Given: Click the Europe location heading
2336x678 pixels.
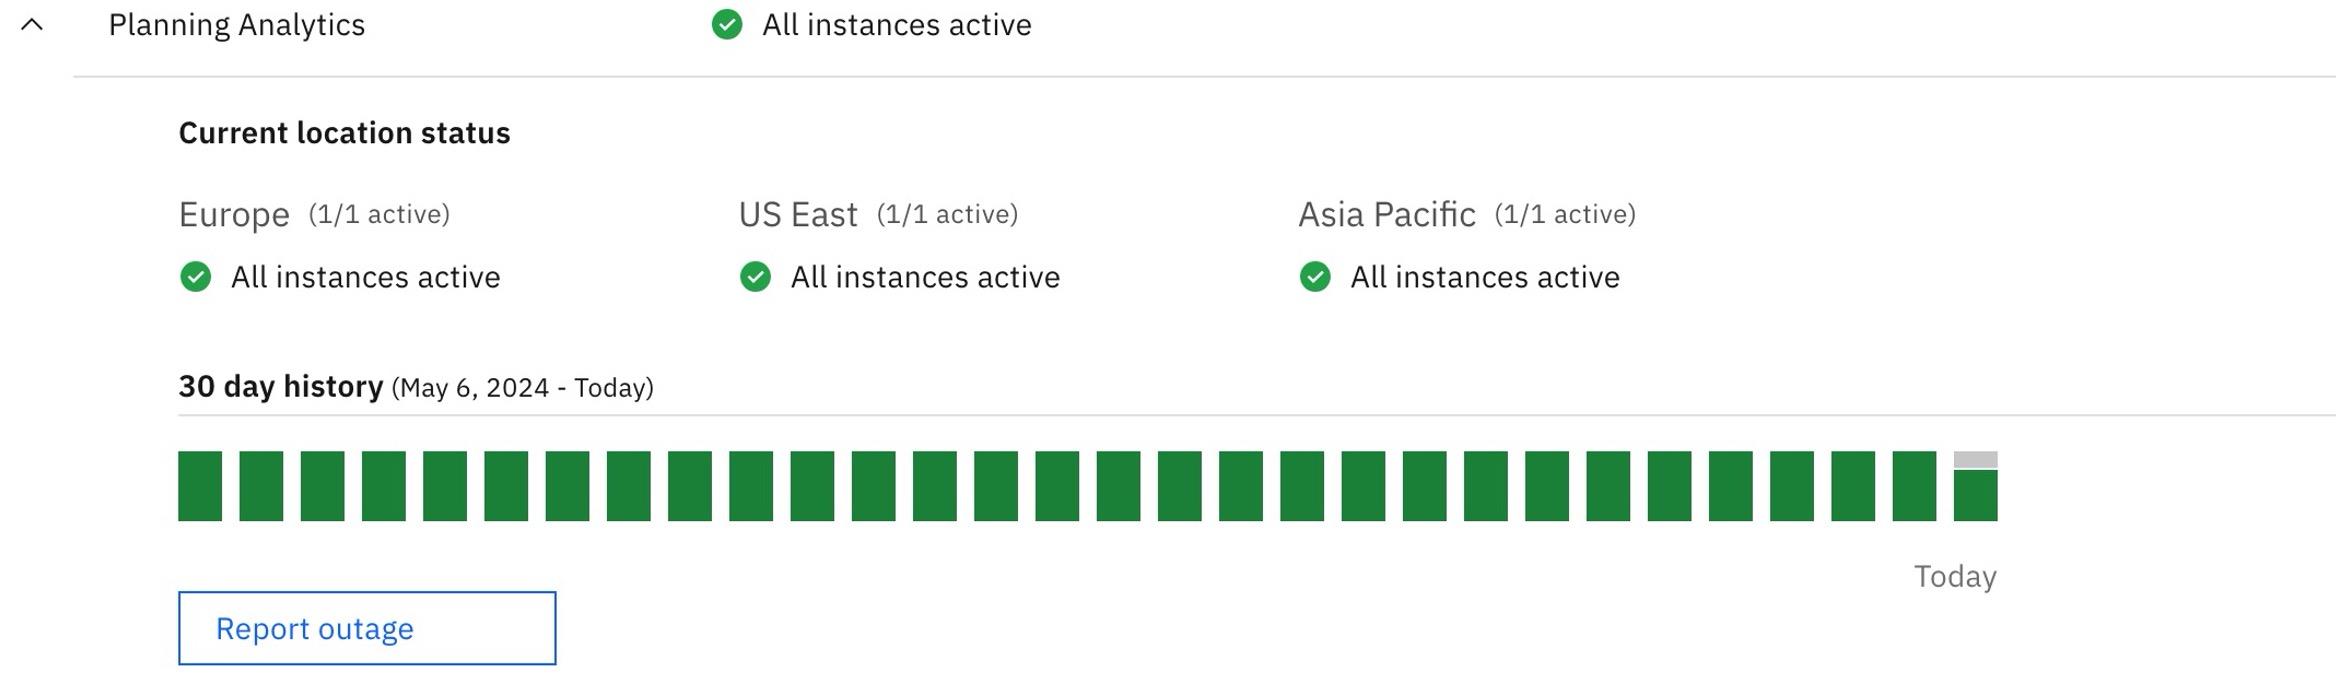Looking at the screenshot, I should coord(234,214).
